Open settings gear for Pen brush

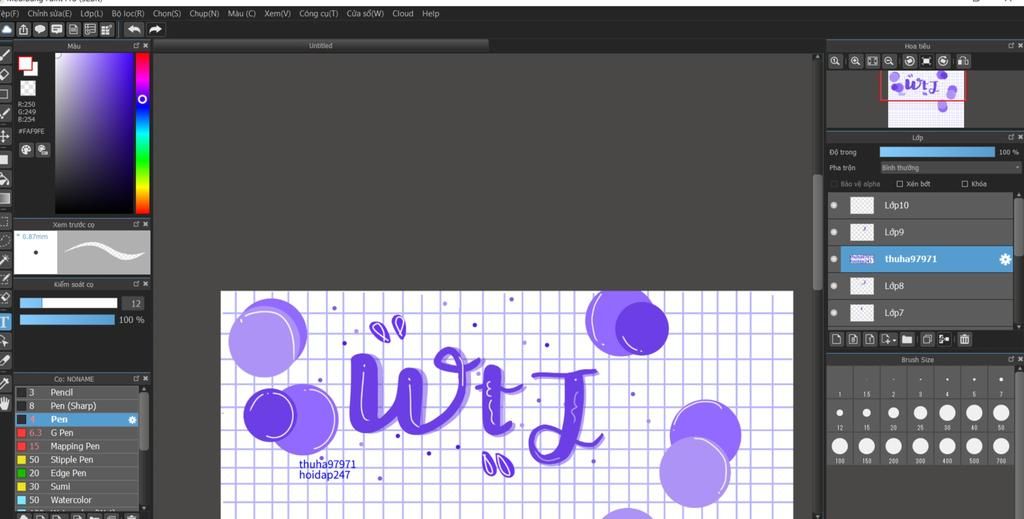132,420
